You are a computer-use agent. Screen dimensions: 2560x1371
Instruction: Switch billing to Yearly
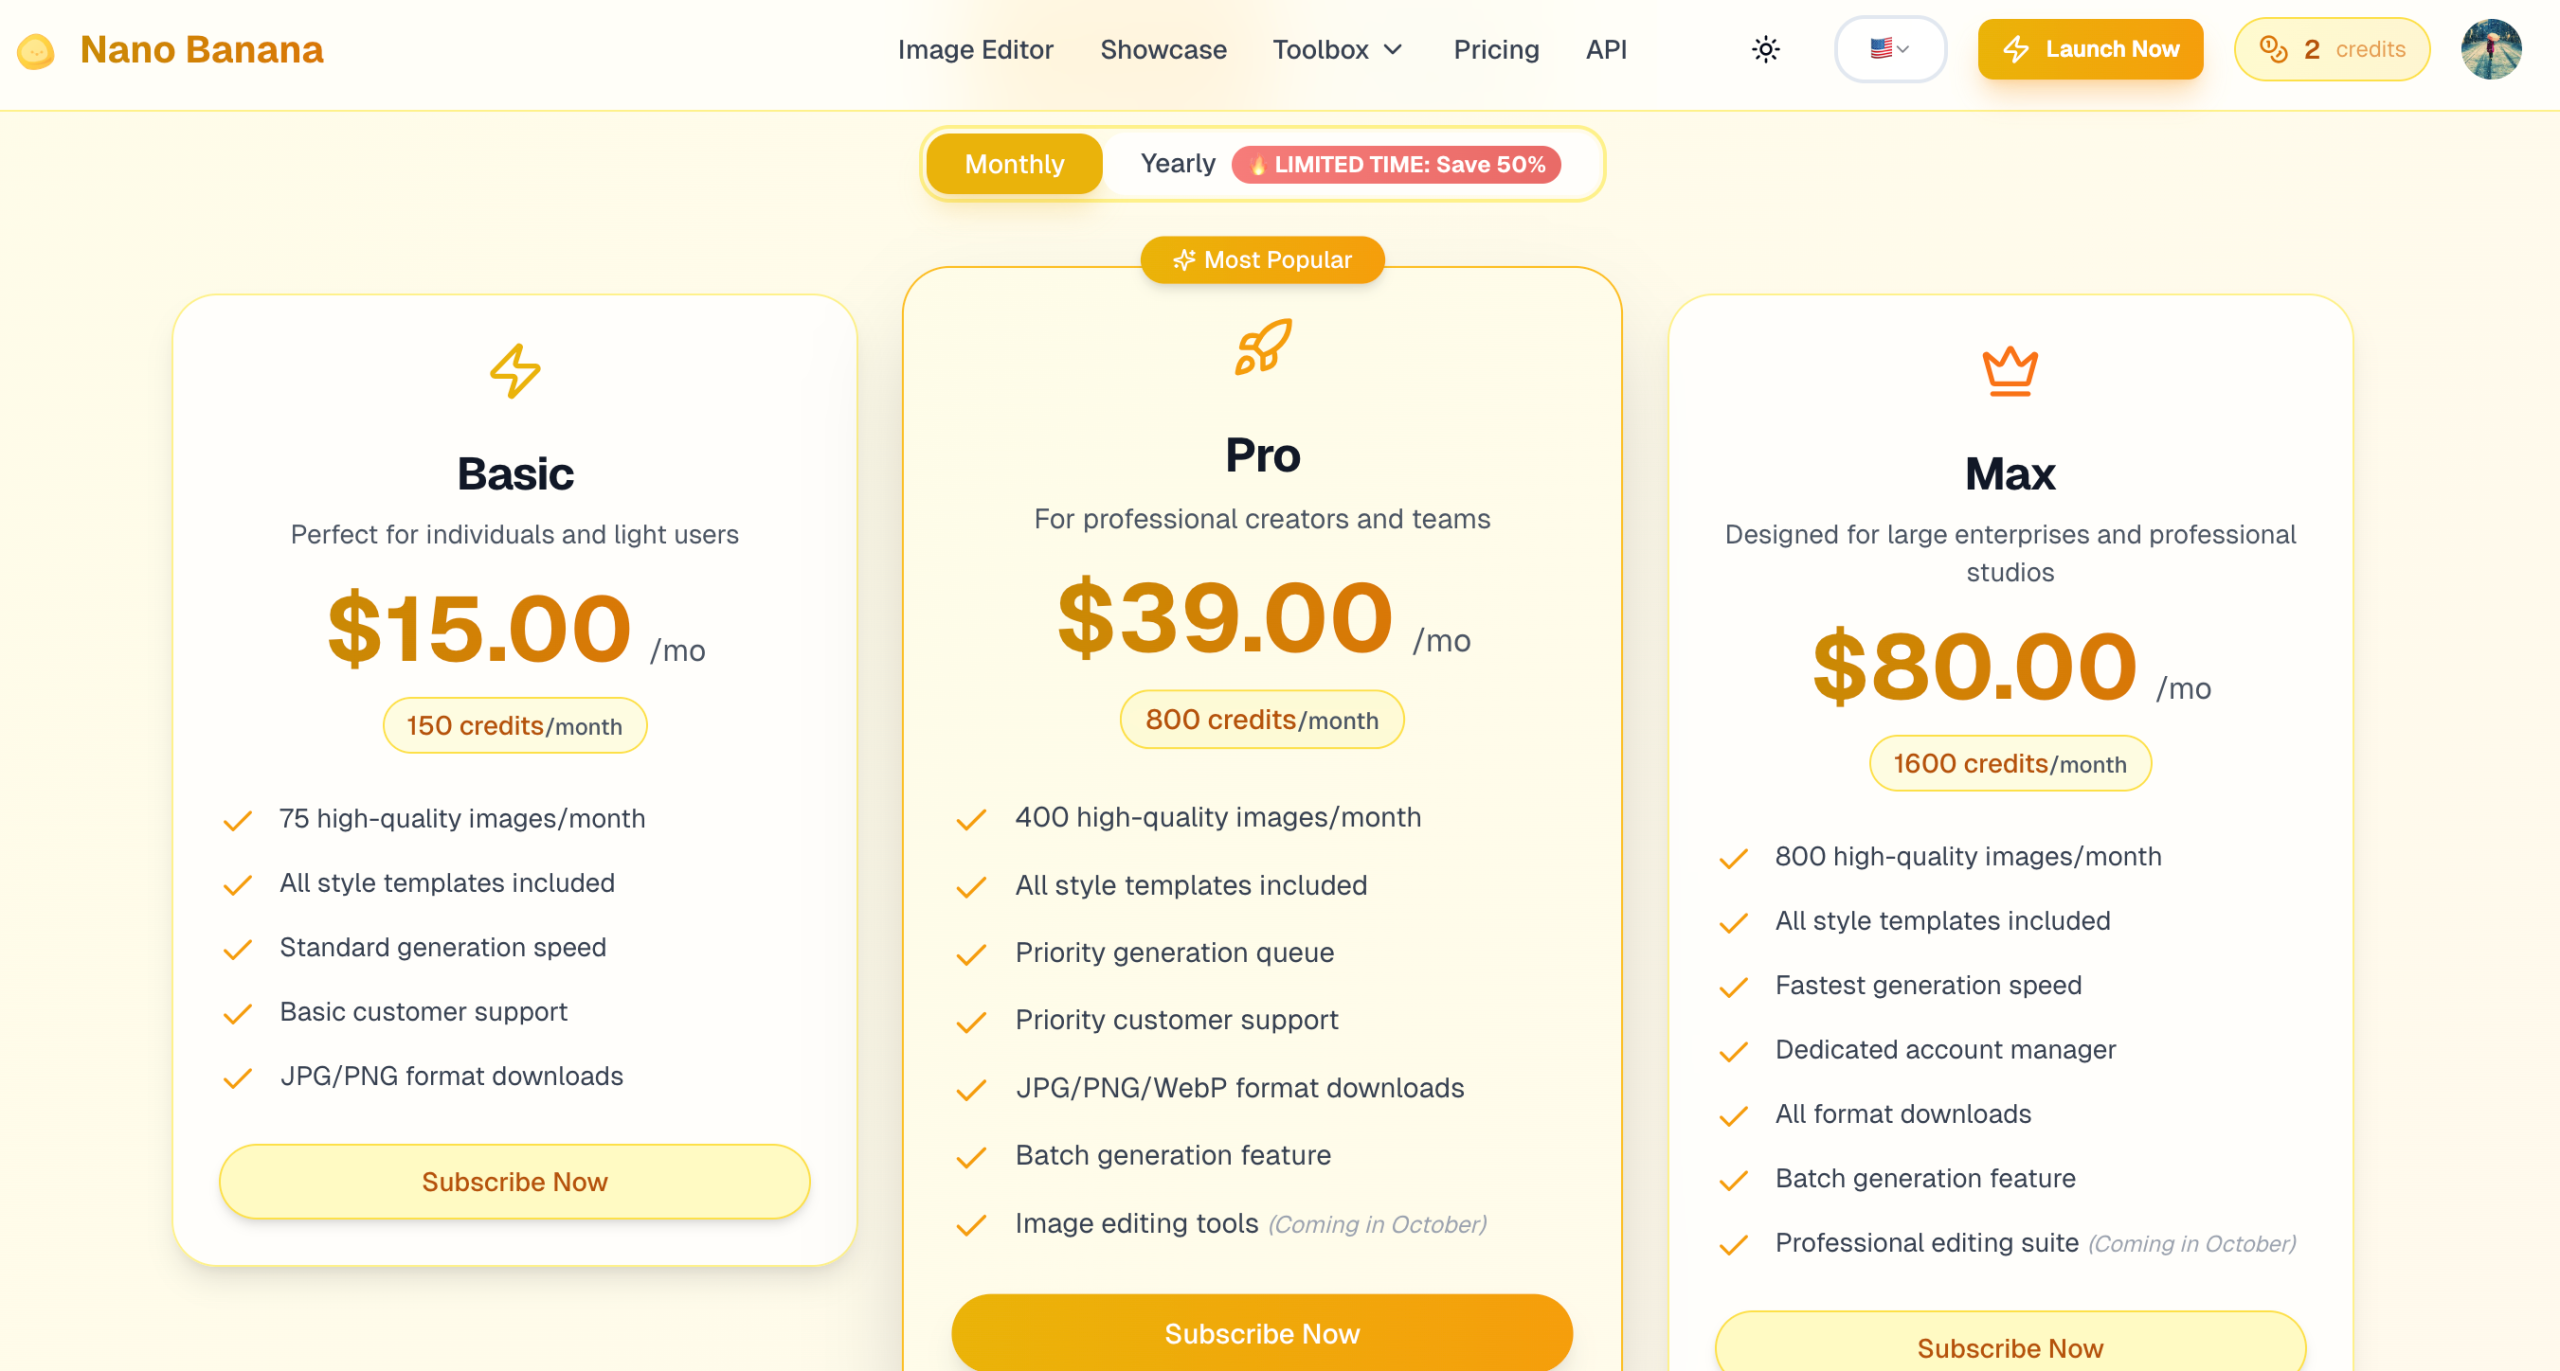1177,164
